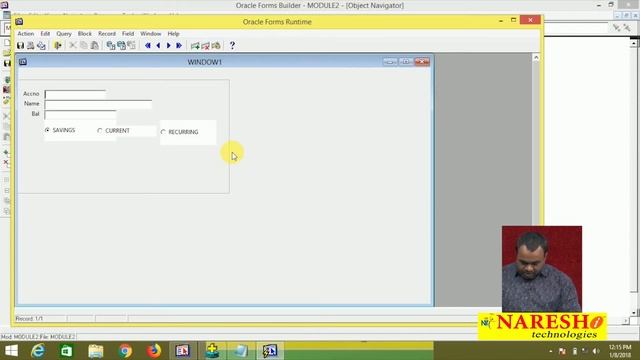Click the Cut scissors icon
The width and height of the screenshot is (640, 360).
[x=73, y=45]
